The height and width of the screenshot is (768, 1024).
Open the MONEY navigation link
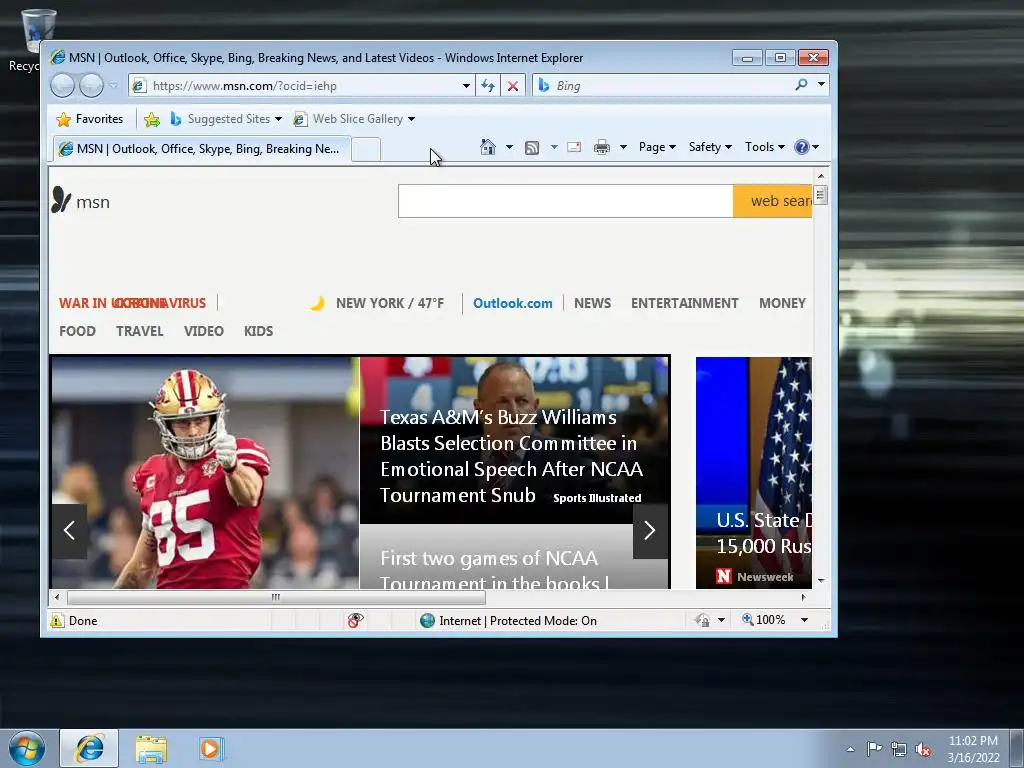782,303
